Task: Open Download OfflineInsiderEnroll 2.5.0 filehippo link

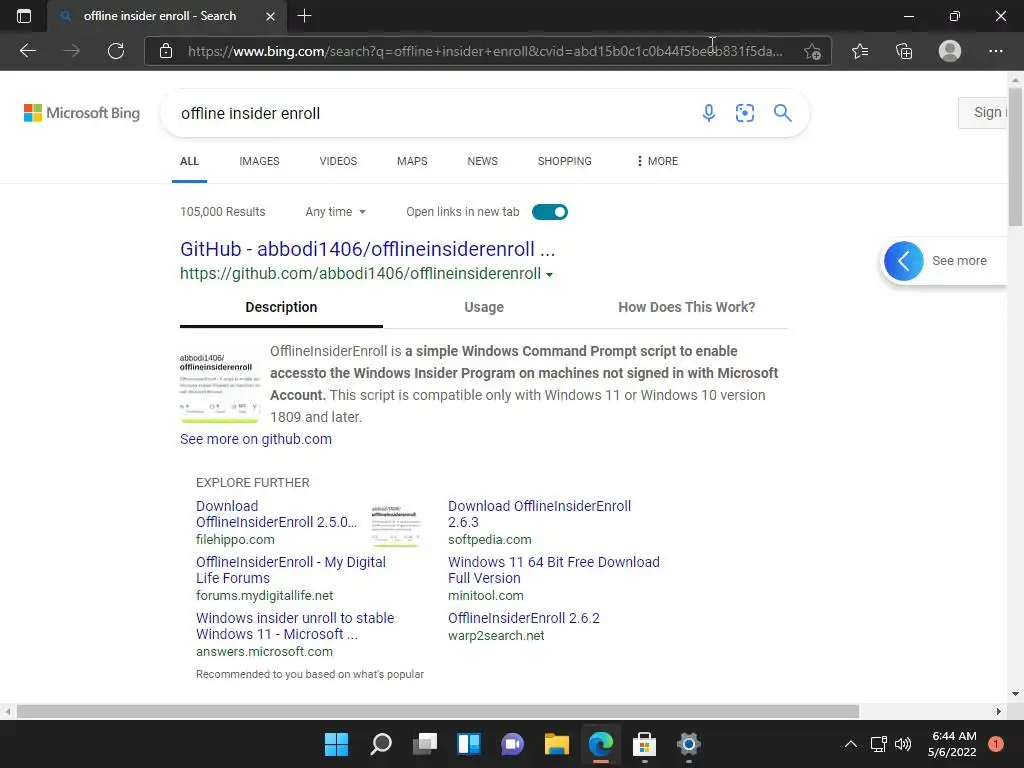Action: [x=277, y=514]
